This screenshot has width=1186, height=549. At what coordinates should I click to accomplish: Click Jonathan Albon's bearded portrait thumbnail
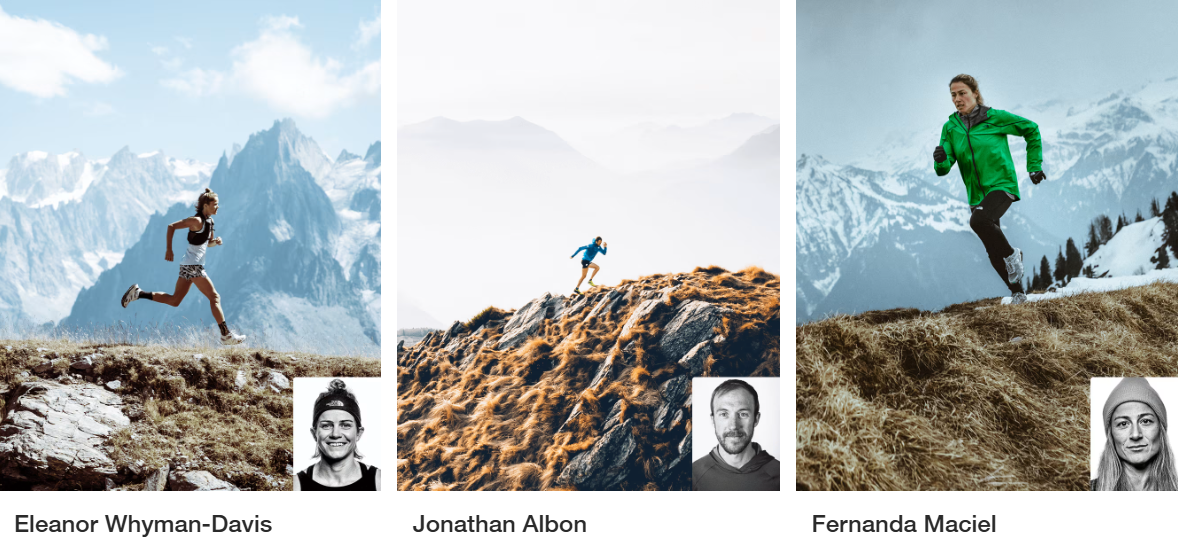pos(736,434)
